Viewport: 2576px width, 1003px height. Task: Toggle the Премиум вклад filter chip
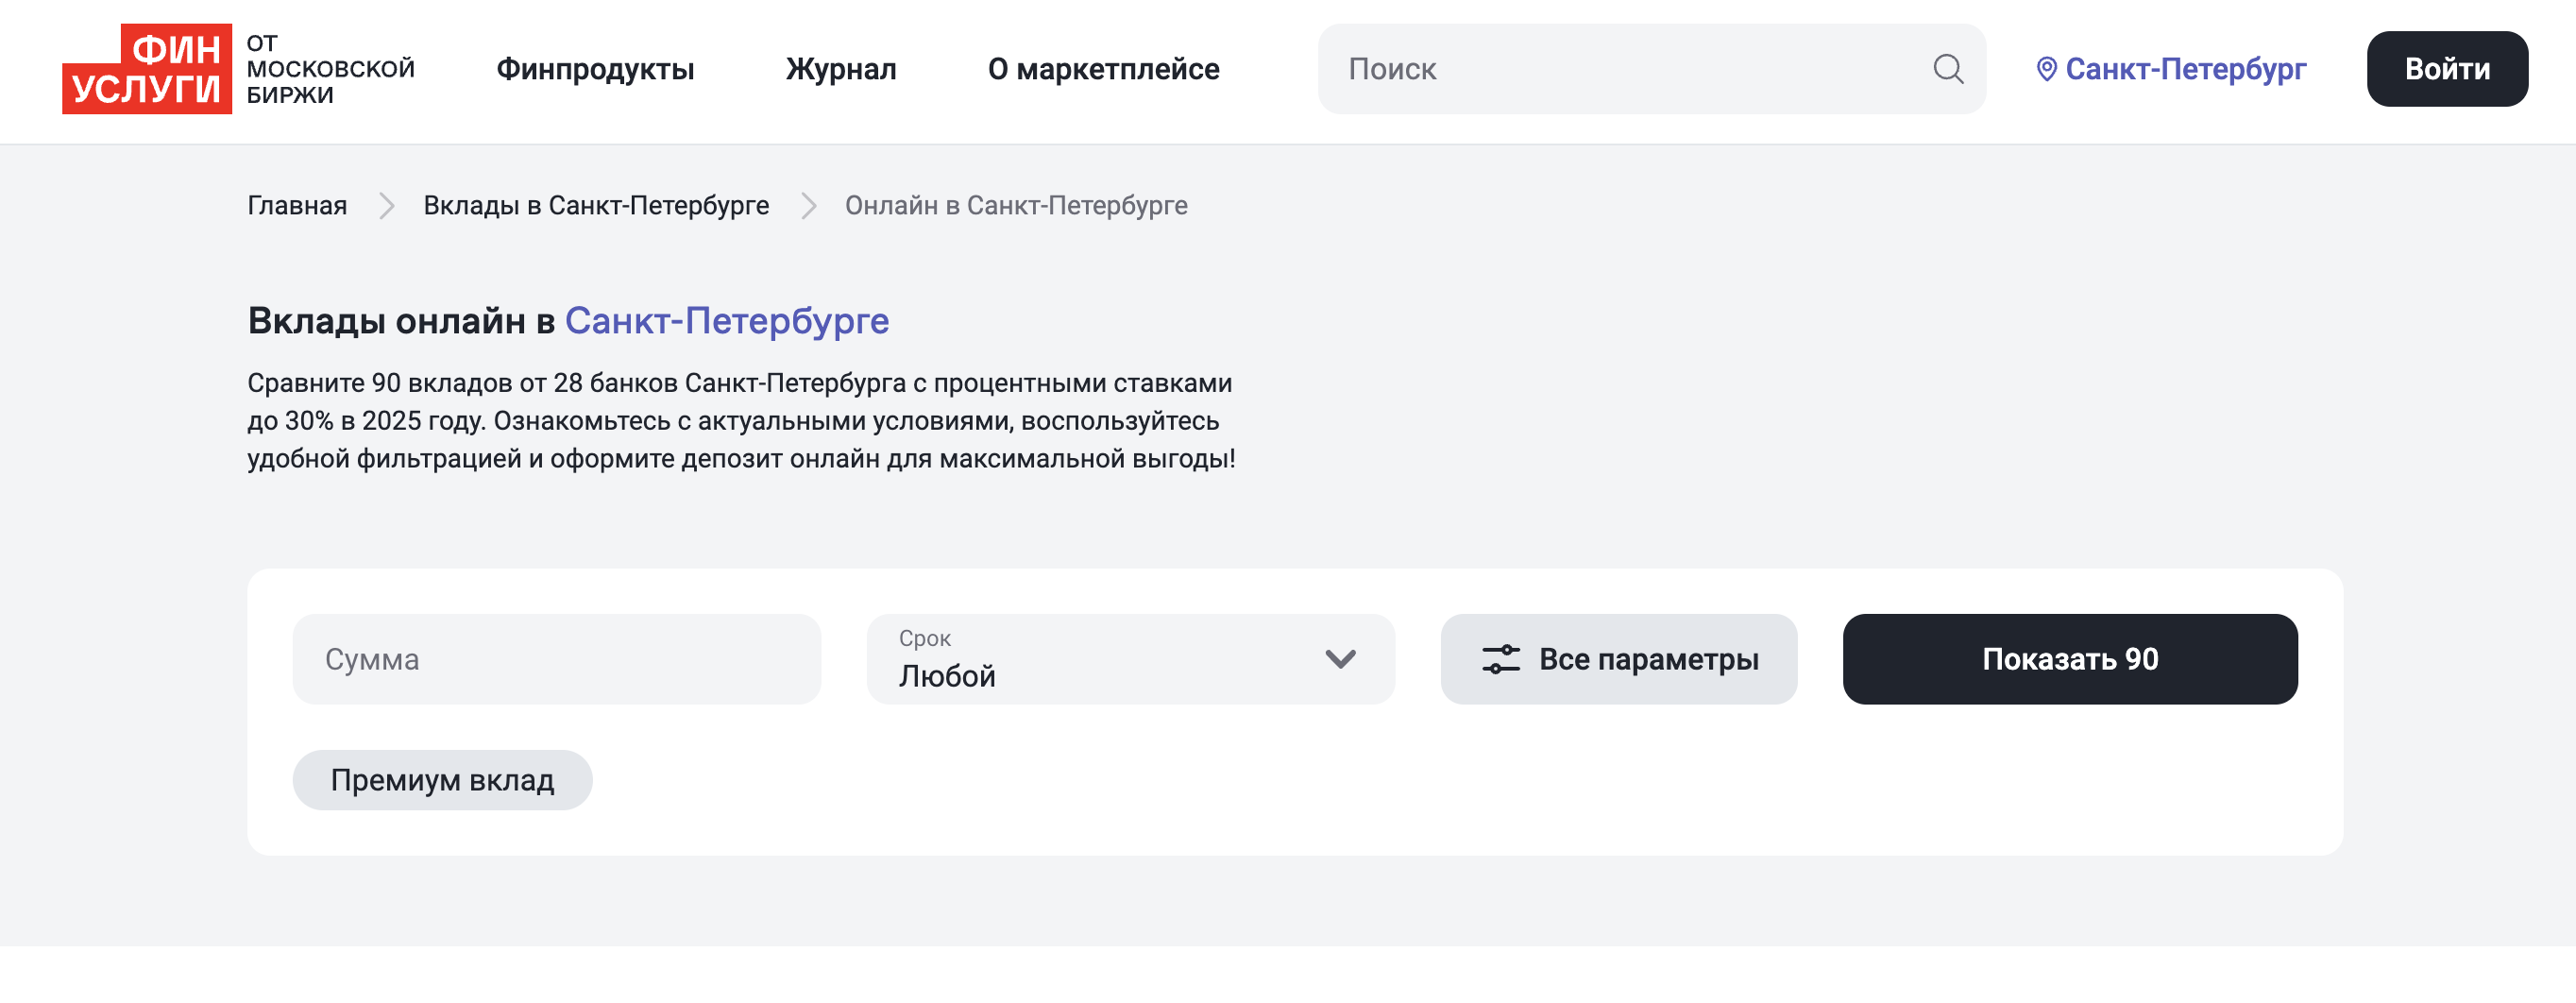[x=442, y=780]
